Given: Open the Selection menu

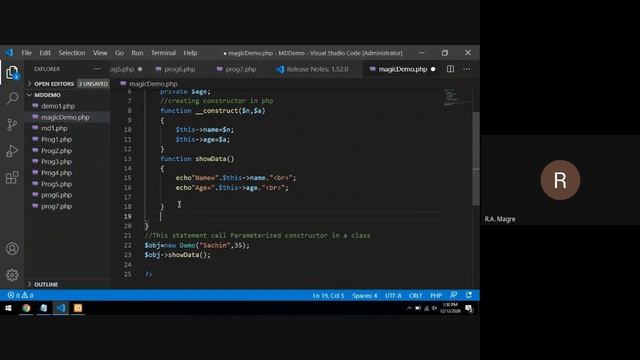Looking at the screenshot, I should 72,53.
